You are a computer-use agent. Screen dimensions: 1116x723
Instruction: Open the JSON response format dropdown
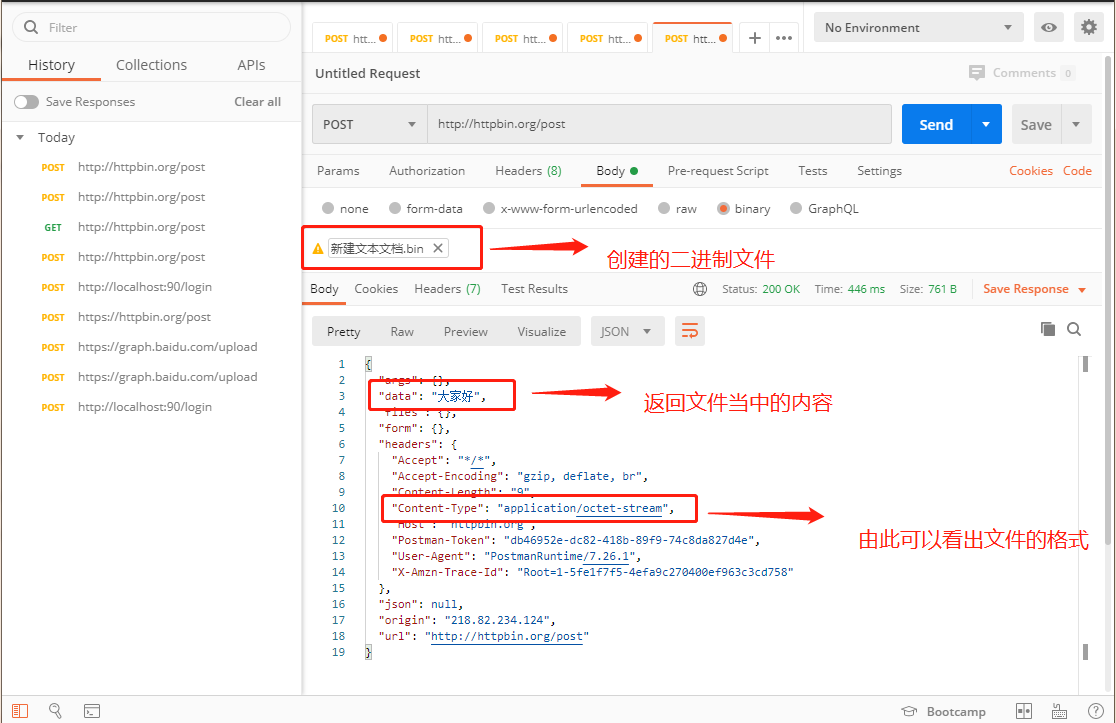point(627,331)
